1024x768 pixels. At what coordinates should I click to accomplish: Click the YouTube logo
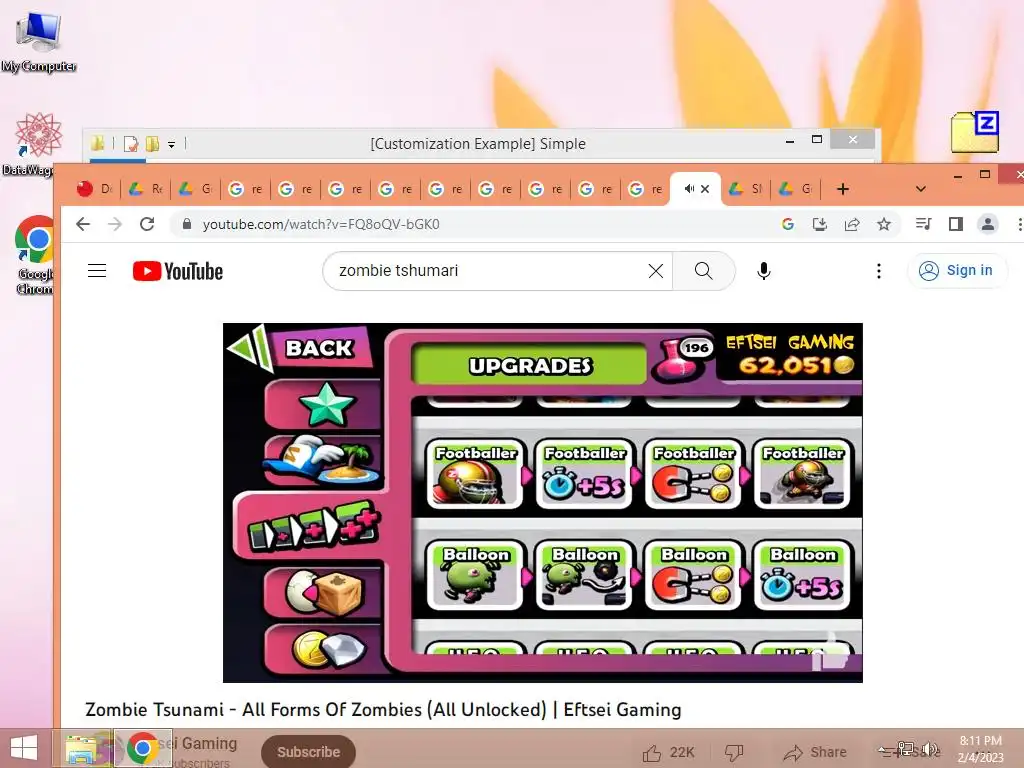coord(178,271)
